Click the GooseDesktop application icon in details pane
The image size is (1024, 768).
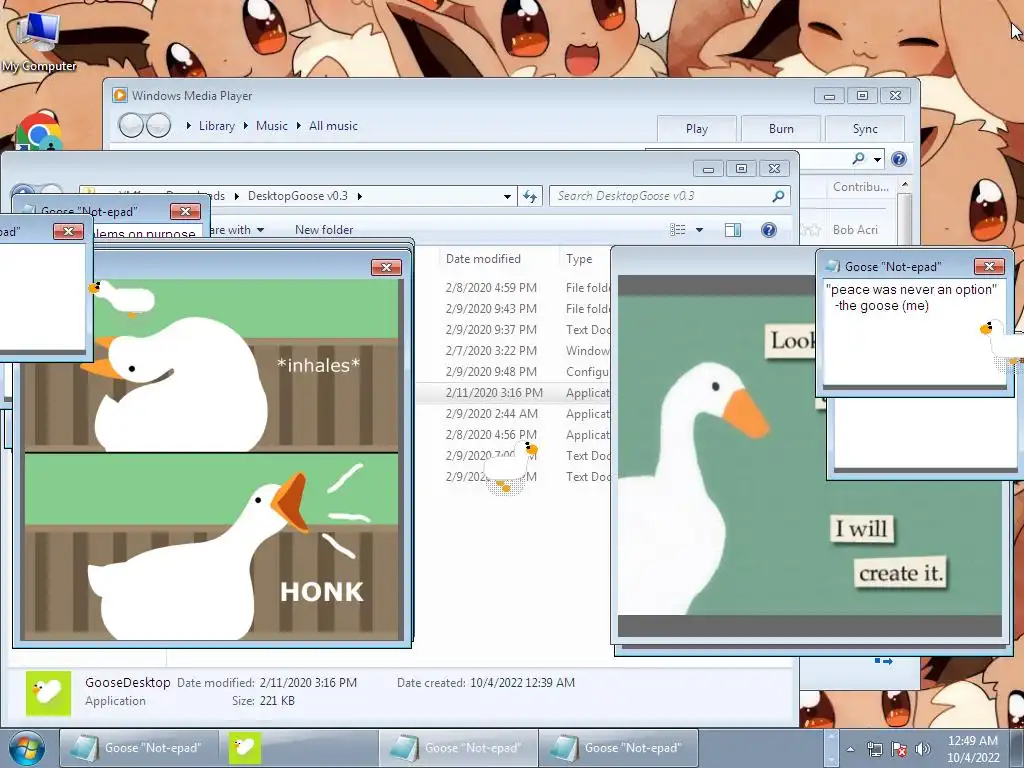coord(48,693)
